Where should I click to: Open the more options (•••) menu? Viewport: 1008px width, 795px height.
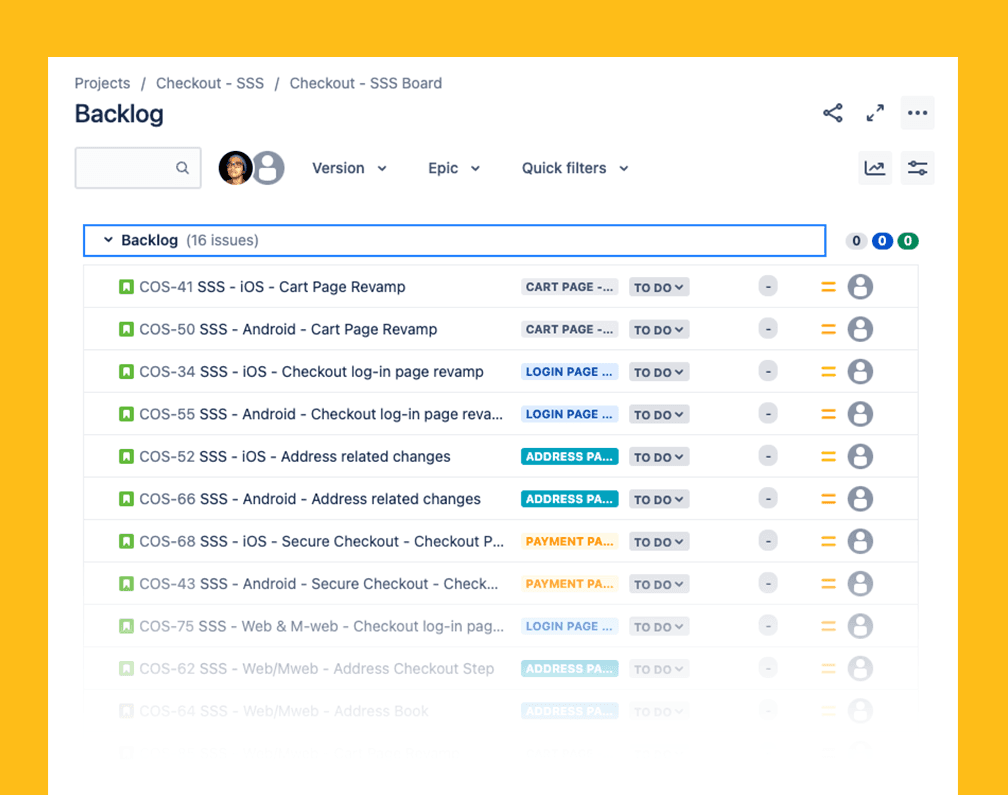tap(917, 113)
